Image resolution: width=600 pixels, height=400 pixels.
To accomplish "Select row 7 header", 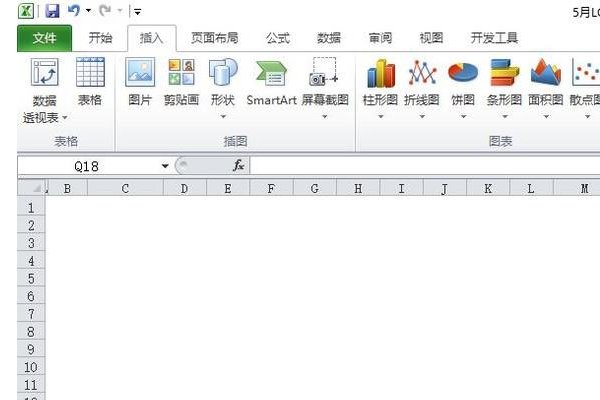I will 31,314.
